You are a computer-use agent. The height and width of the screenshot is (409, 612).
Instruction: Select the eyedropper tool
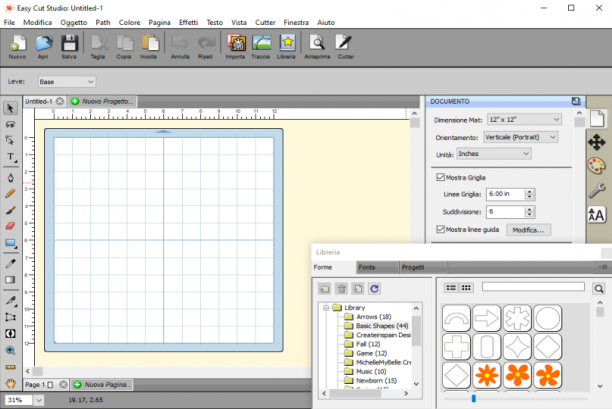11,263
